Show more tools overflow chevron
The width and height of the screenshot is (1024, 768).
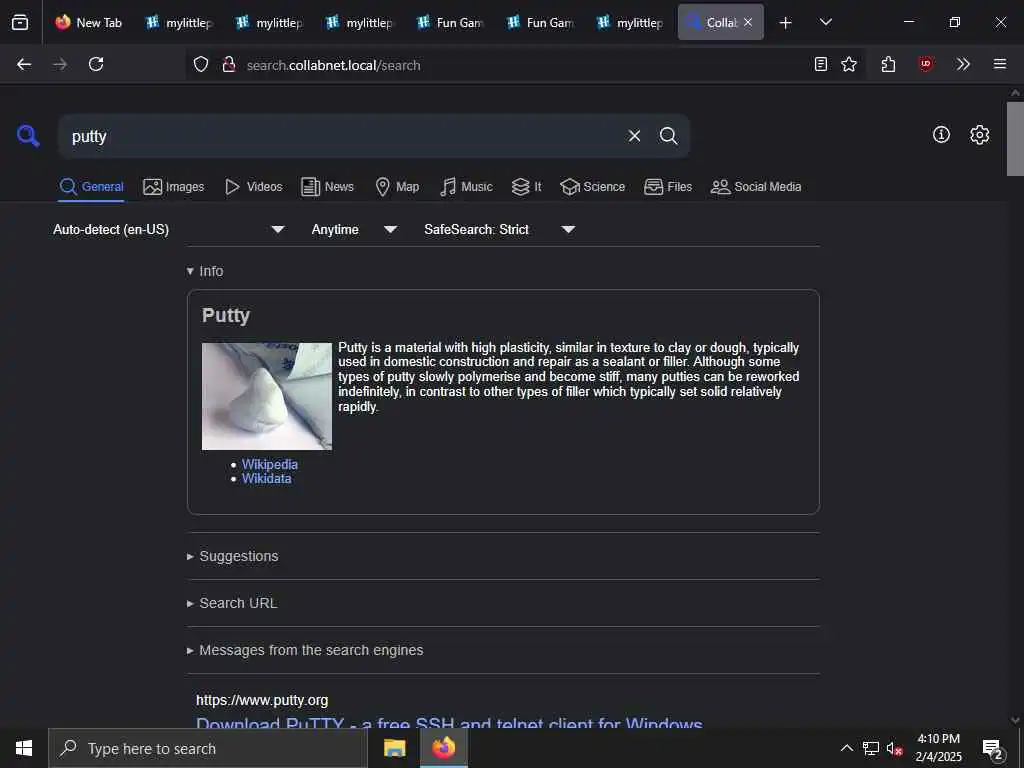[x=963, y=64]
